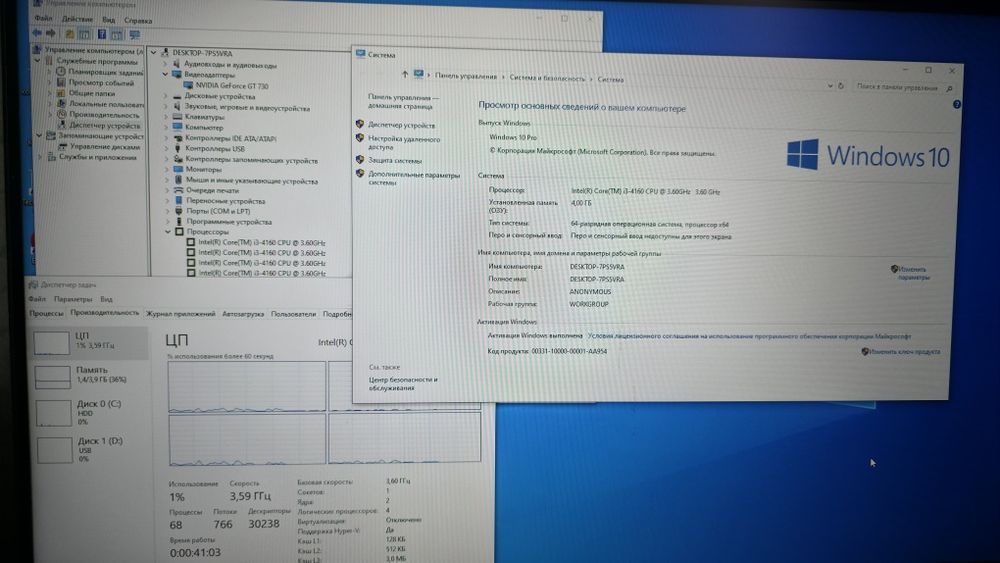Screen dimensions: 1000x563
Task: Open Файл menu in Computer Management
Action: pos(43,18)
